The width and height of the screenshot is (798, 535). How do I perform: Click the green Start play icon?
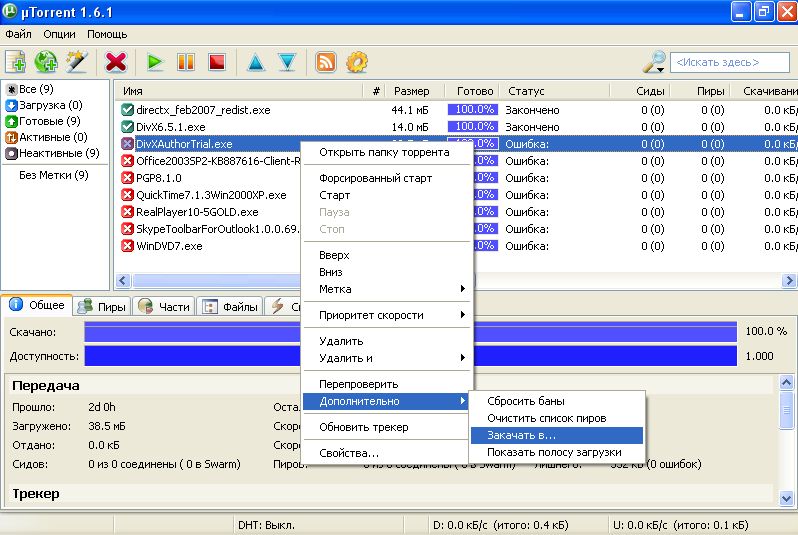point(154,62)
